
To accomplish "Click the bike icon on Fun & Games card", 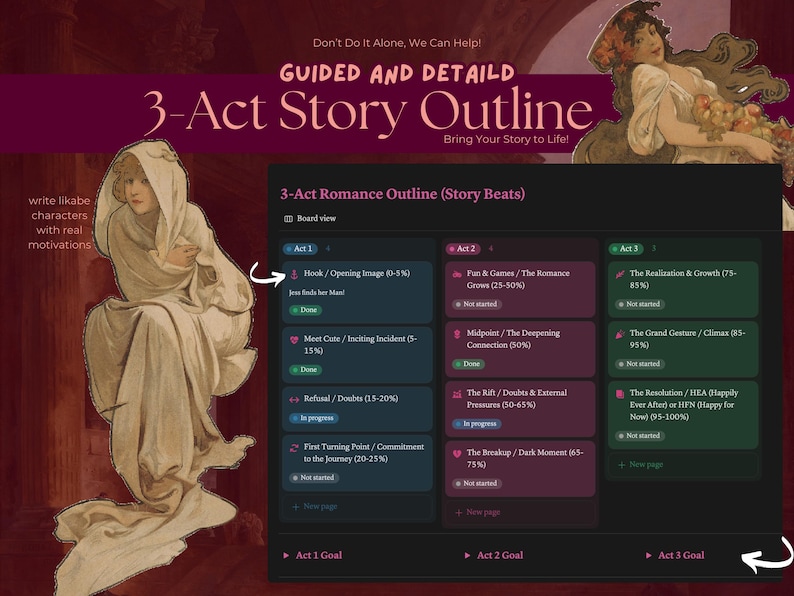I will pos(457,274).
